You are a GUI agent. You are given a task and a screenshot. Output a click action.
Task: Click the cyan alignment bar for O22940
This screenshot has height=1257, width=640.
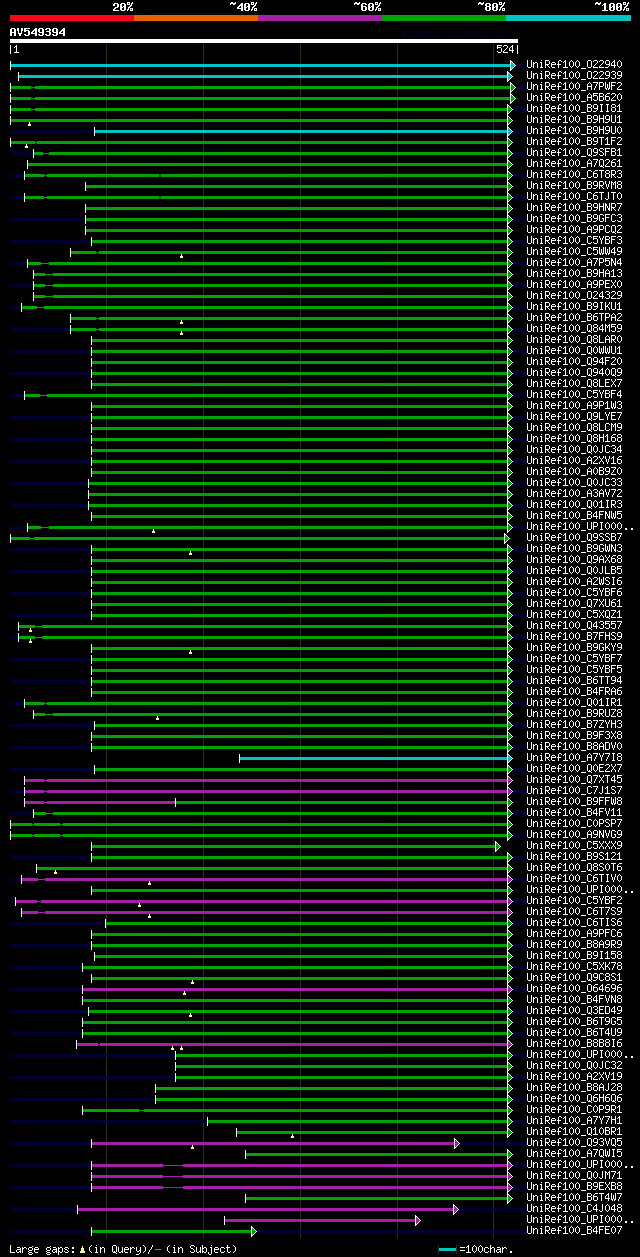pyautogui.click(x=263, y=65)
